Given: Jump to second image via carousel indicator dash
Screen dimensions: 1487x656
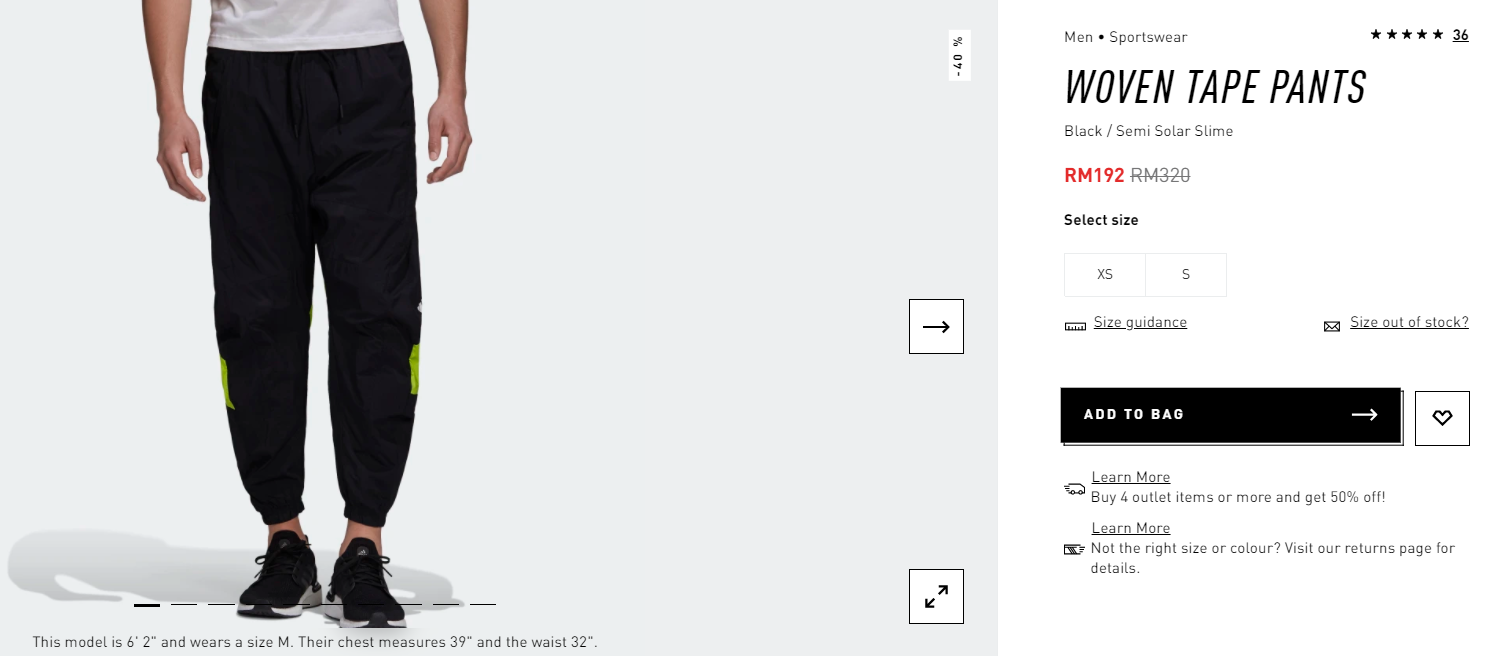Looking at the screenshot, I should click(x=184, y=604).
